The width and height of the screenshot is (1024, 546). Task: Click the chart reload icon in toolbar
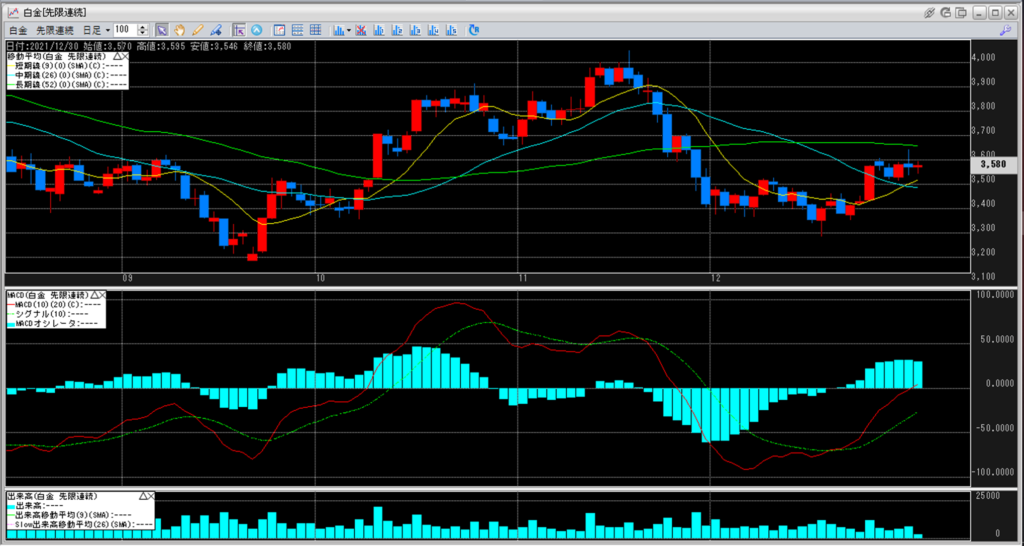click(473, 30)
